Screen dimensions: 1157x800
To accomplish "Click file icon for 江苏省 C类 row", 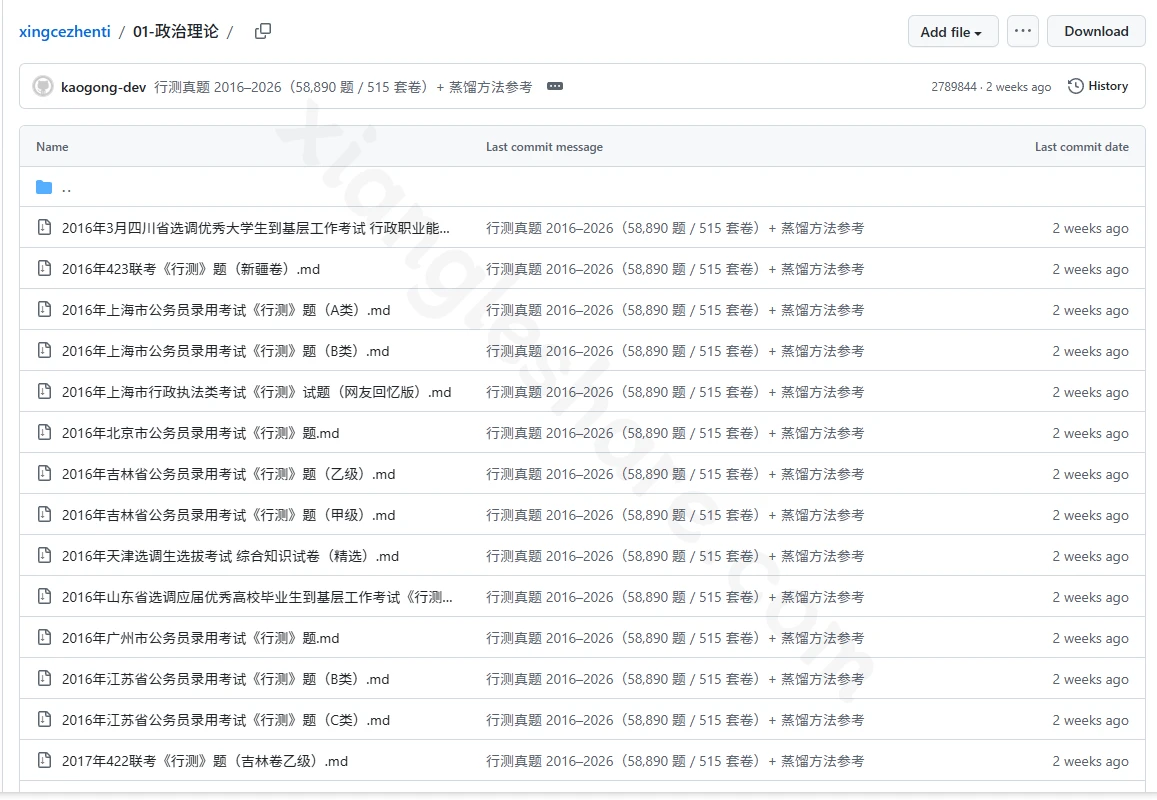I will coord(44,720).
